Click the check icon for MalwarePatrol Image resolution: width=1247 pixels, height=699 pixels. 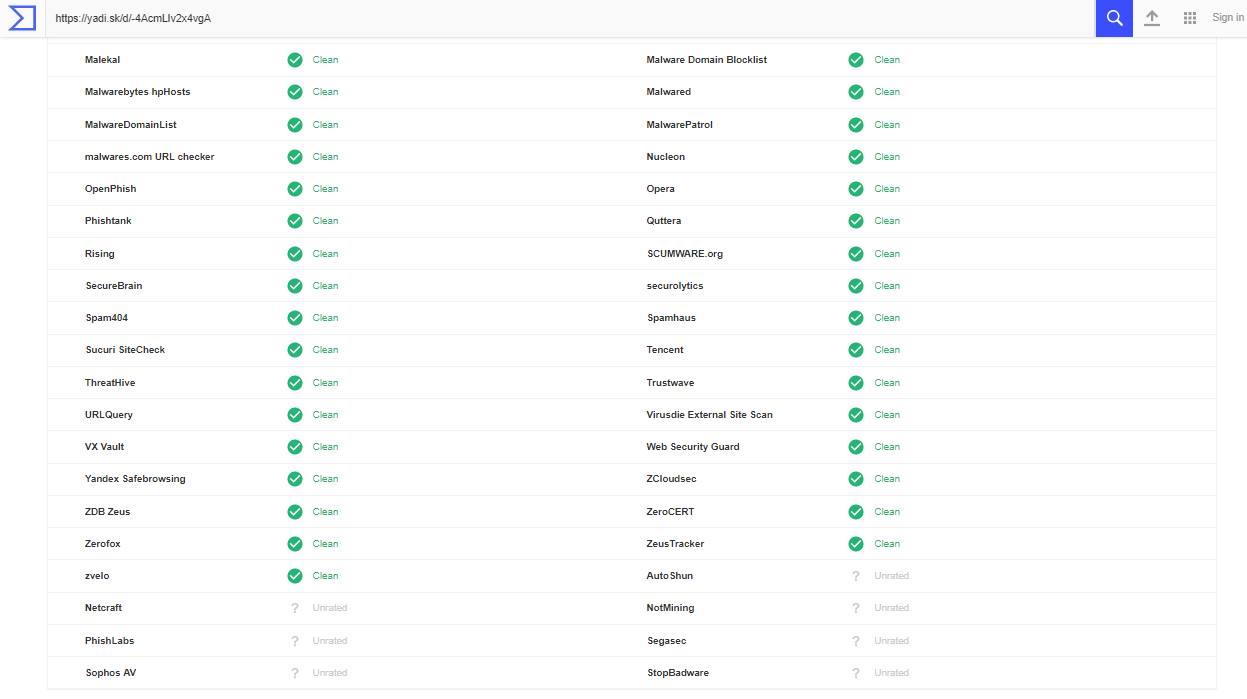click(x=856, y=125)
